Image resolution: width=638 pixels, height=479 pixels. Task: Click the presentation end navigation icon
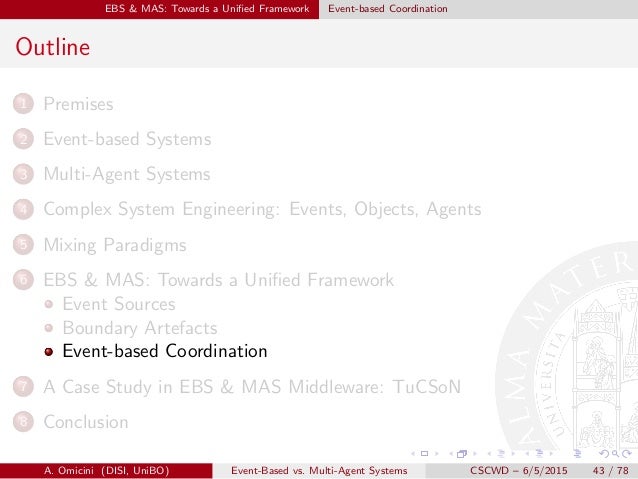[x=577, y=454]
